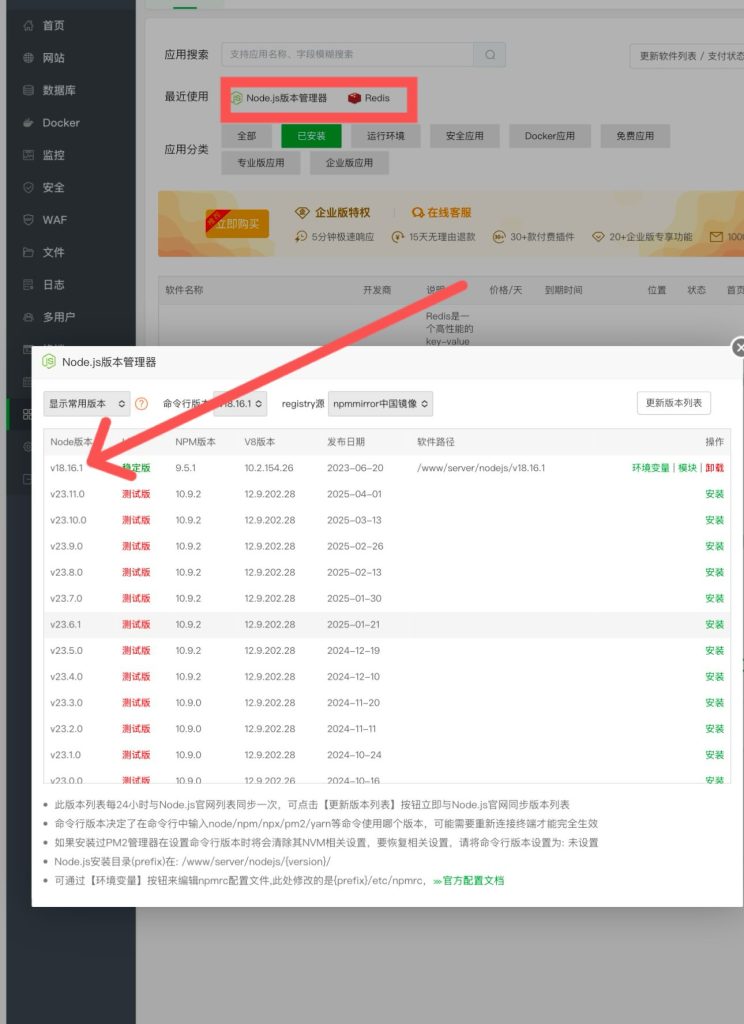Screen dimensions: 744x1024
Task: Click 安装 for version v23.7.0
Action: 715,599
